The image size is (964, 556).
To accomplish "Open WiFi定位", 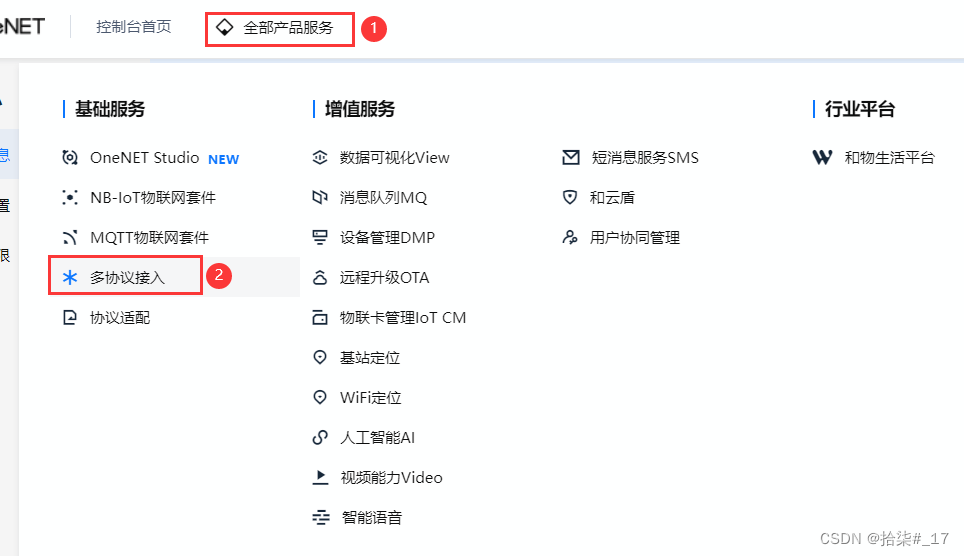I will pyautogui.click(x=371, y=397).
